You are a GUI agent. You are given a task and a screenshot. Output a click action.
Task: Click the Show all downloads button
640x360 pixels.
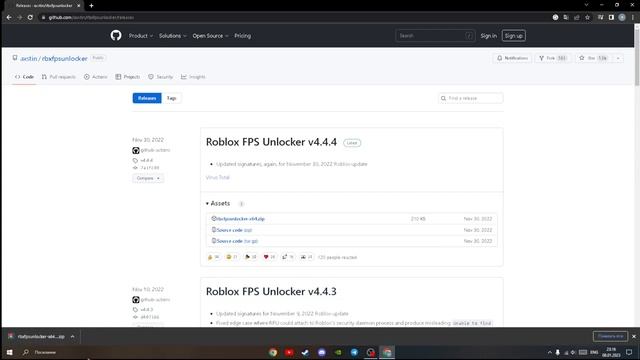[x=610, y=336]
